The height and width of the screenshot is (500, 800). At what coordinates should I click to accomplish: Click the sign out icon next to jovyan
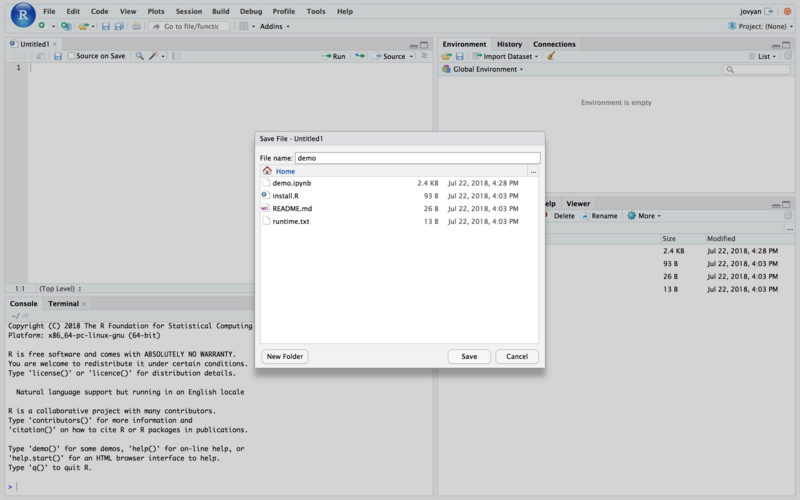click(769, 11)
